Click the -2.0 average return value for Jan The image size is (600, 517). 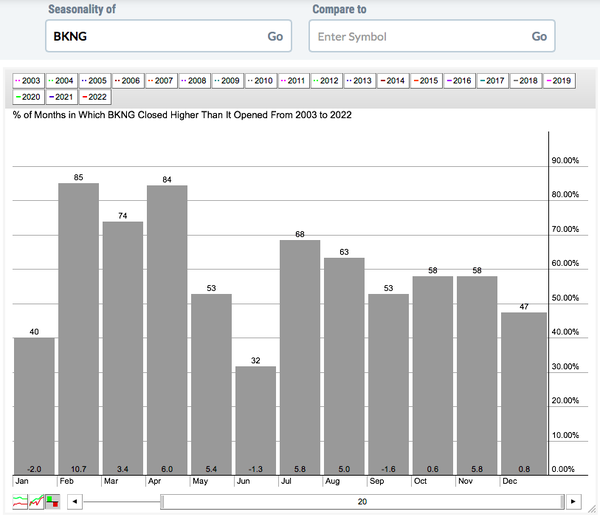click(34, 469)
